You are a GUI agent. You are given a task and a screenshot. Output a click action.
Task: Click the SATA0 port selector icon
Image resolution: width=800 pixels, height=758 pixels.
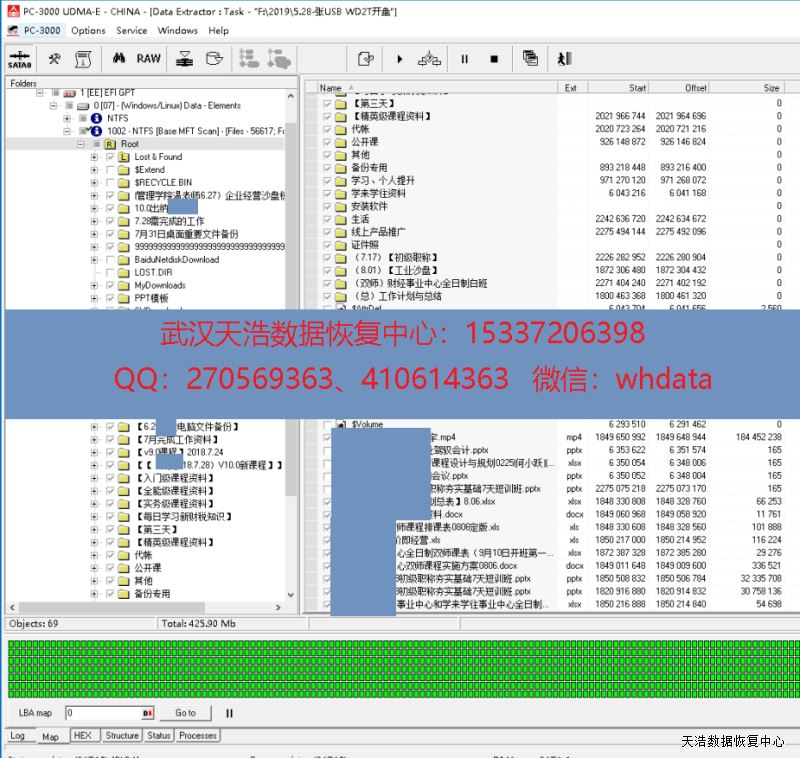click(x=18, y=59)
